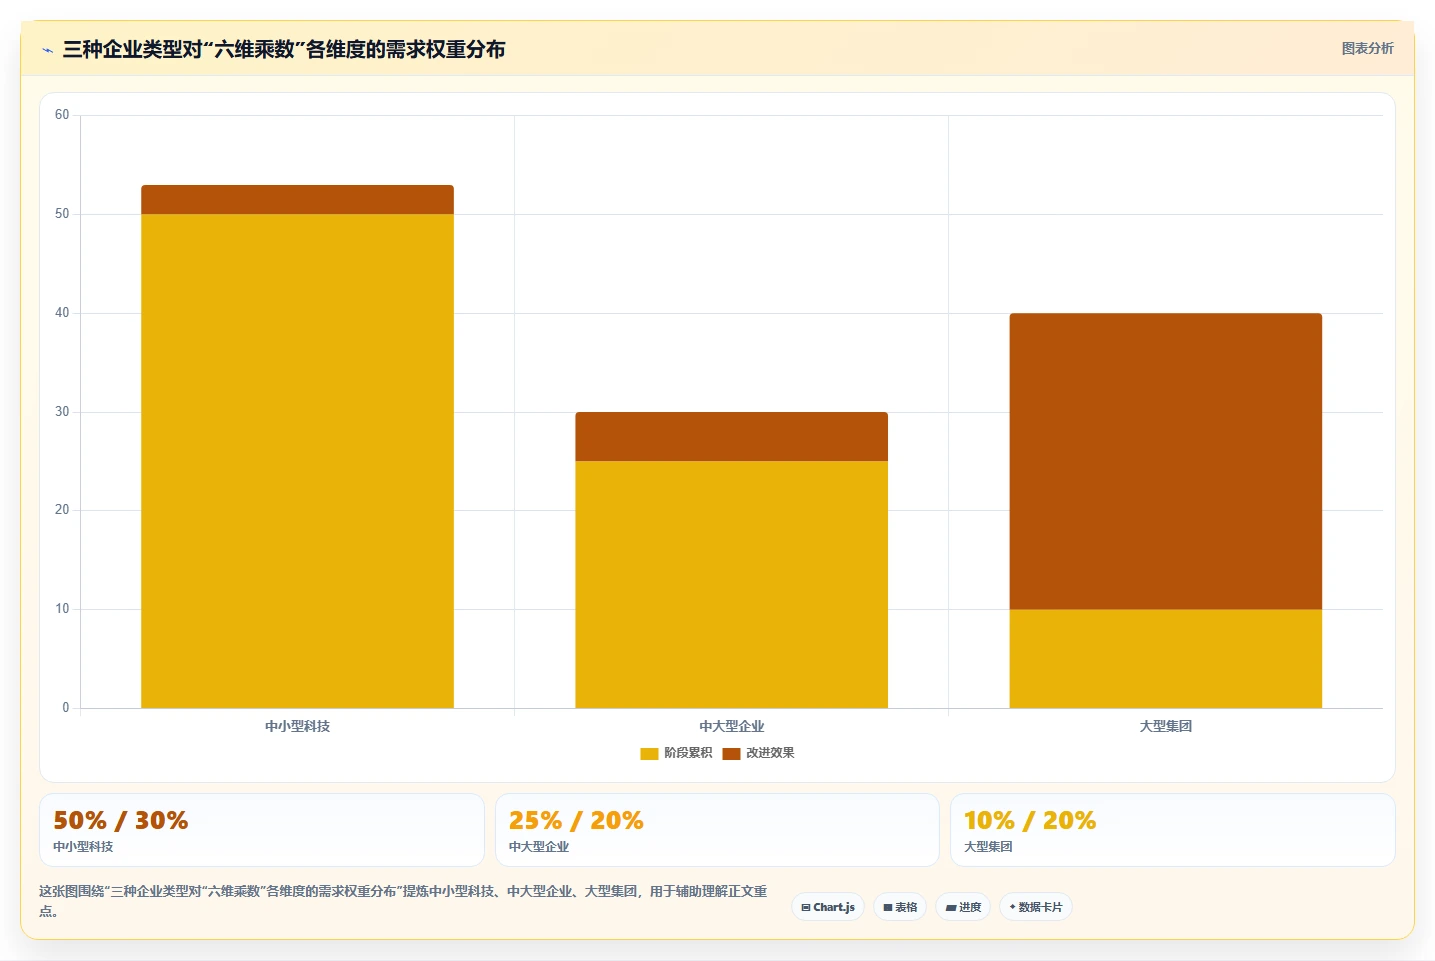Image resolution: width=1435 pixels, height=961 pixels.
Task: Click the y-axis value 0
Action: tap(66, 708)
